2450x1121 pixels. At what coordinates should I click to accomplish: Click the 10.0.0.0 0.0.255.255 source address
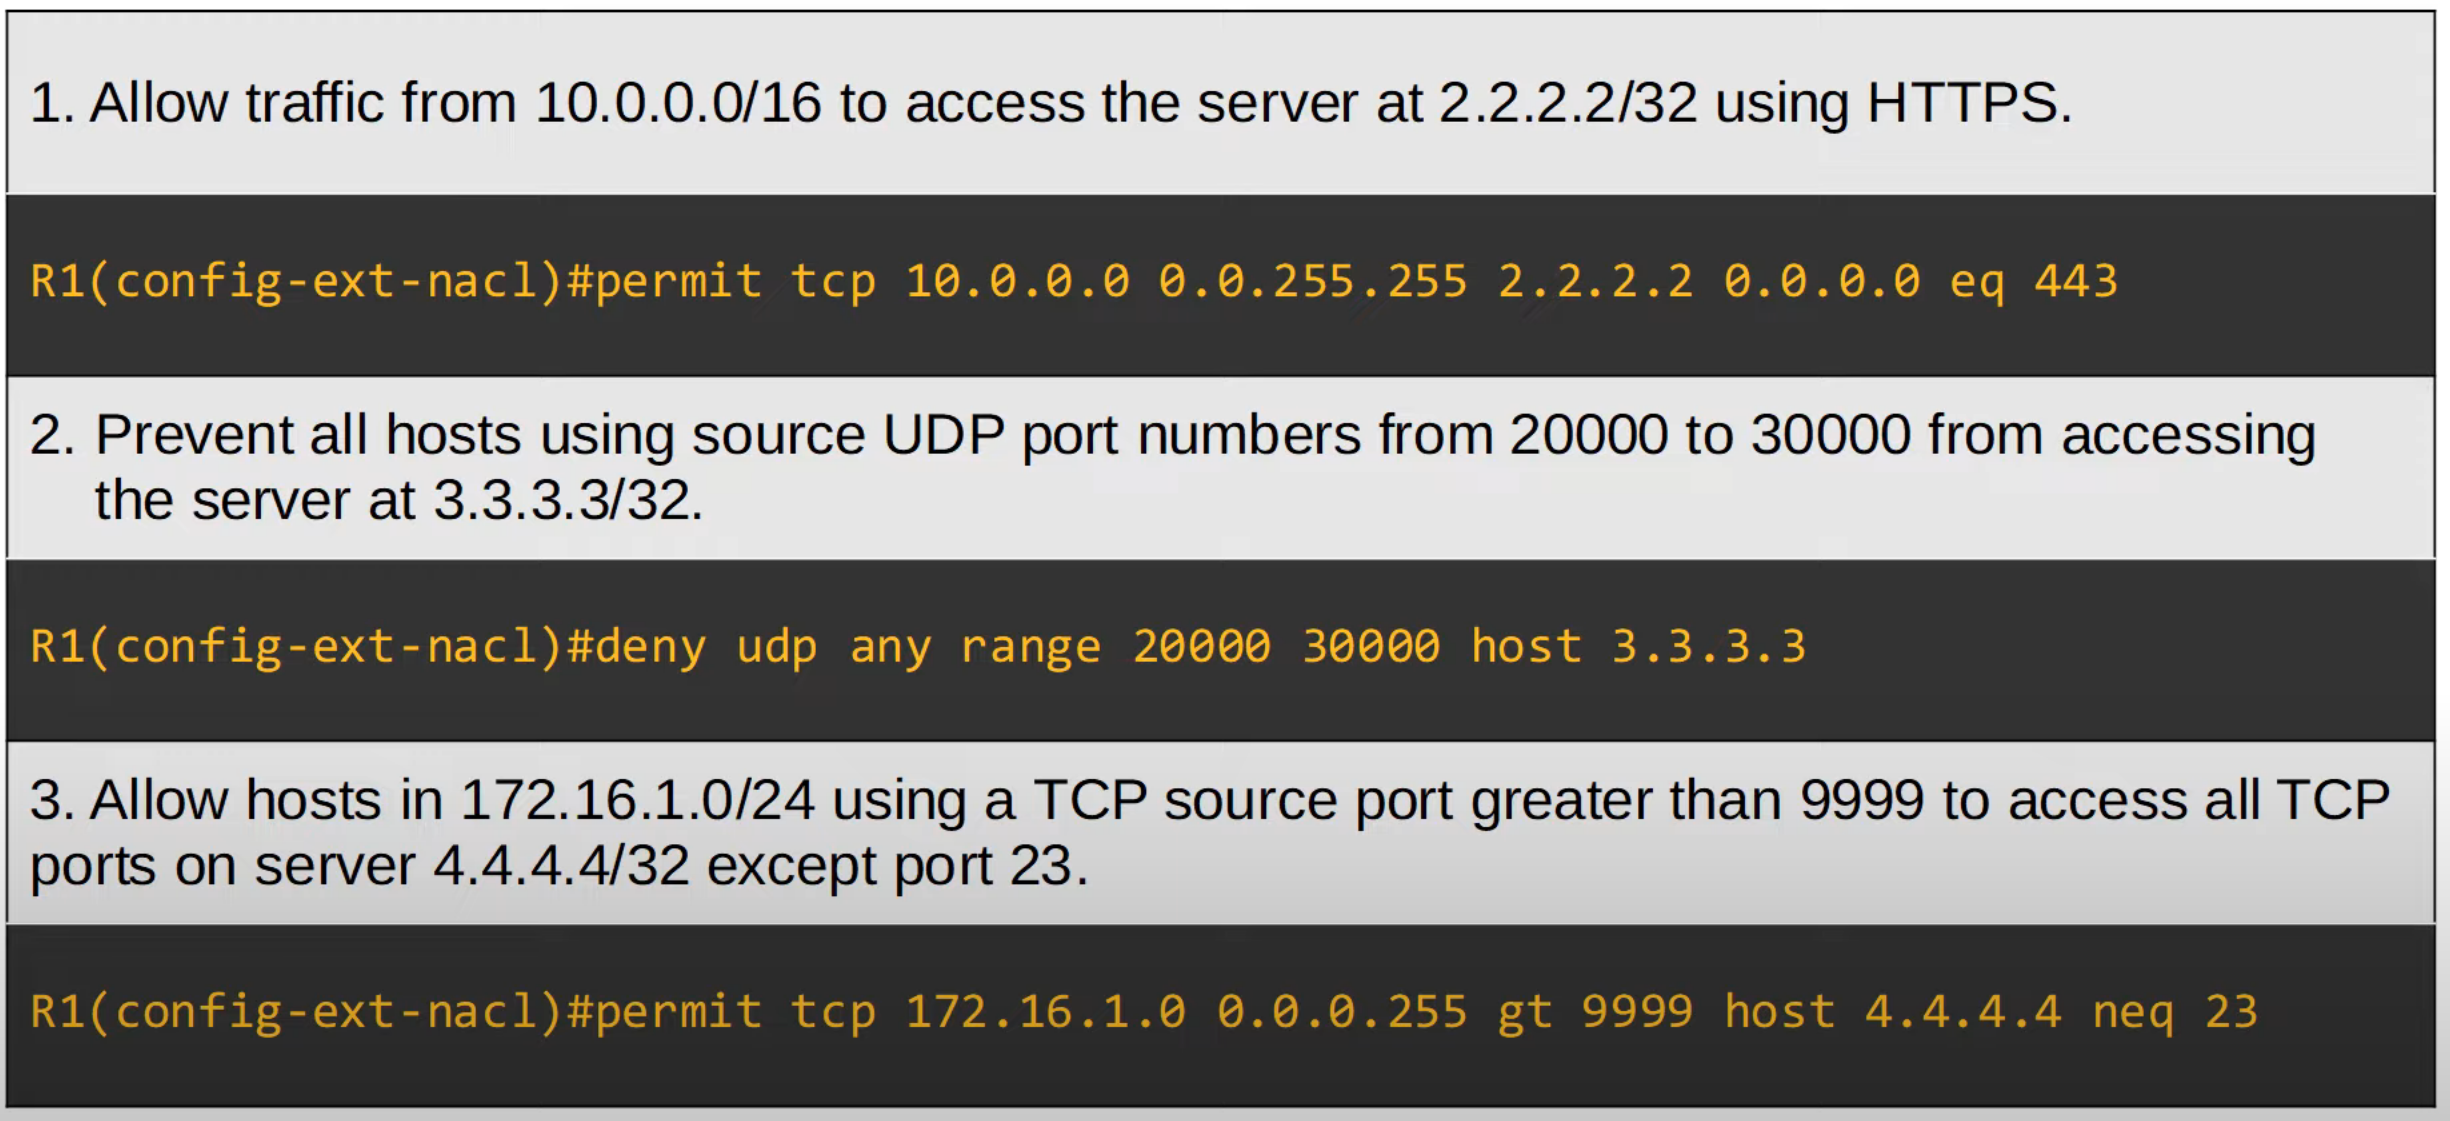click(1186, 281)
